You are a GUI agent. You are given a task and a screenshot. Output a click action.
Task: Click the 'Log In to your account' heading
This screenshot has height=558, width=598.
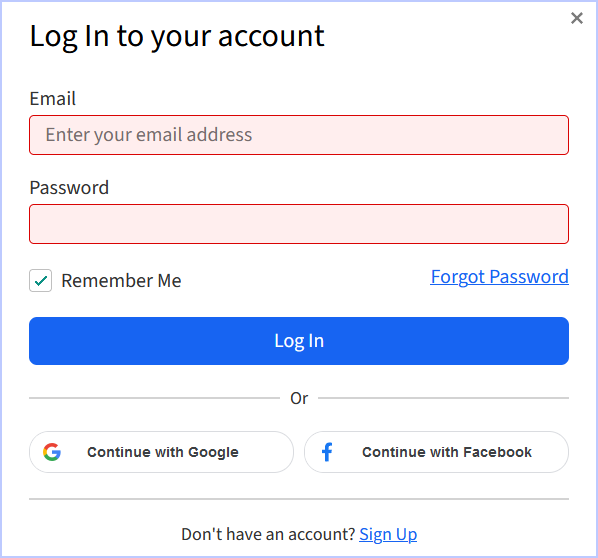click(177, 37)
